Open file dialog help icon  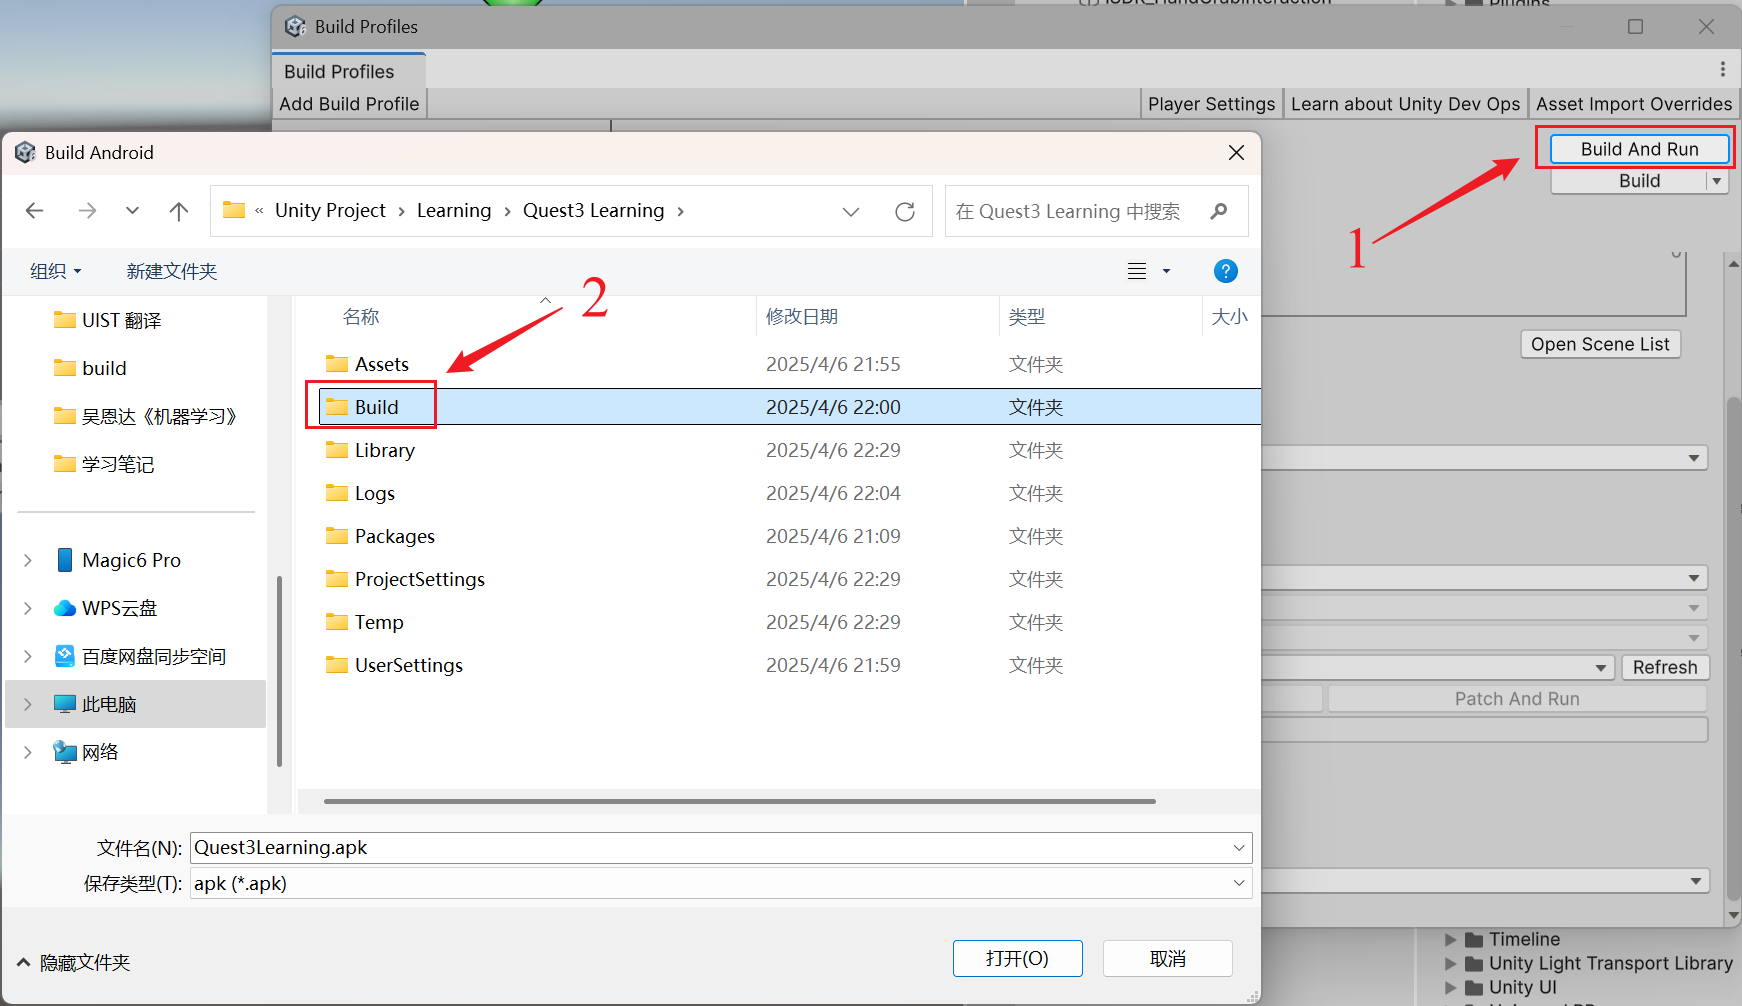point(1225,271)
